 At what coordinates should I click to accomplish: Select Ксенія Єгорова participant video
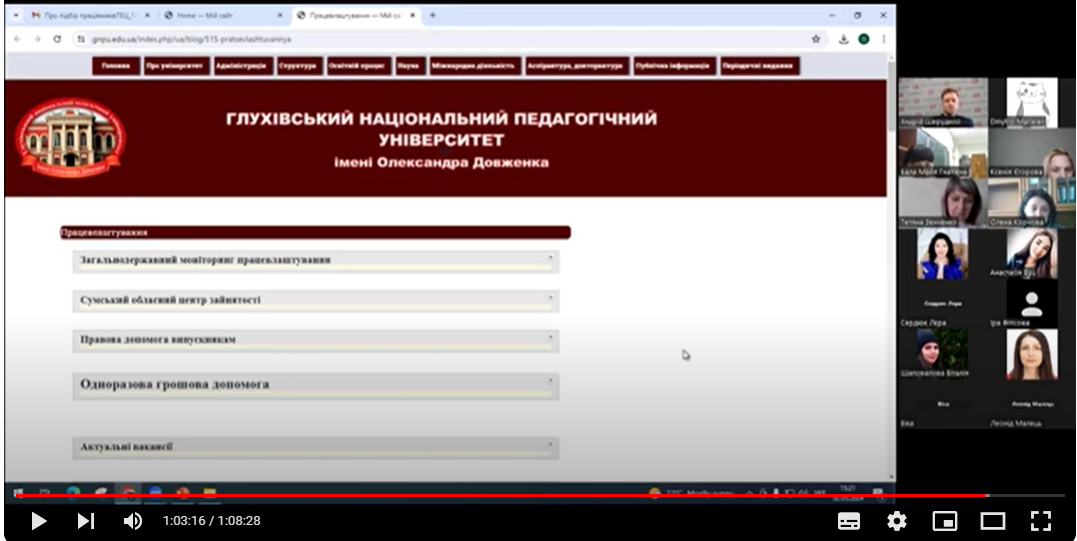1032,152
